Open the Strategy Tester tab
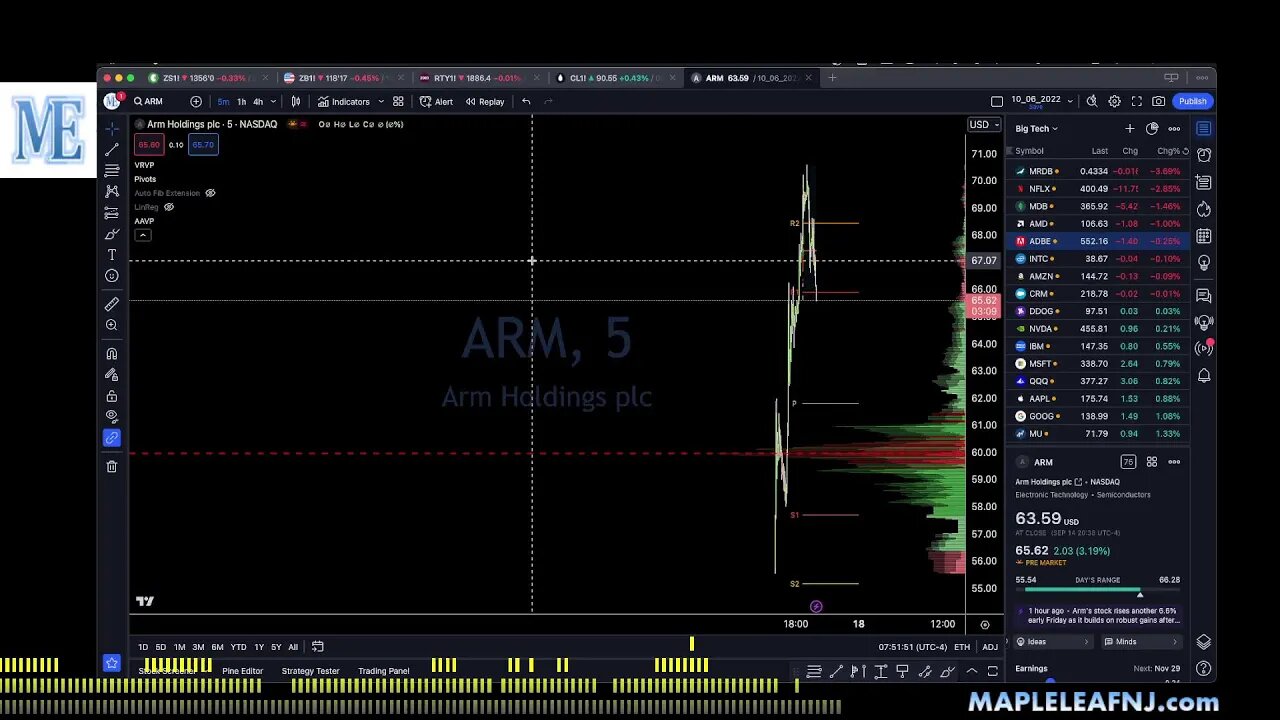Screen dimensions: 1280x720 [310, 671]
